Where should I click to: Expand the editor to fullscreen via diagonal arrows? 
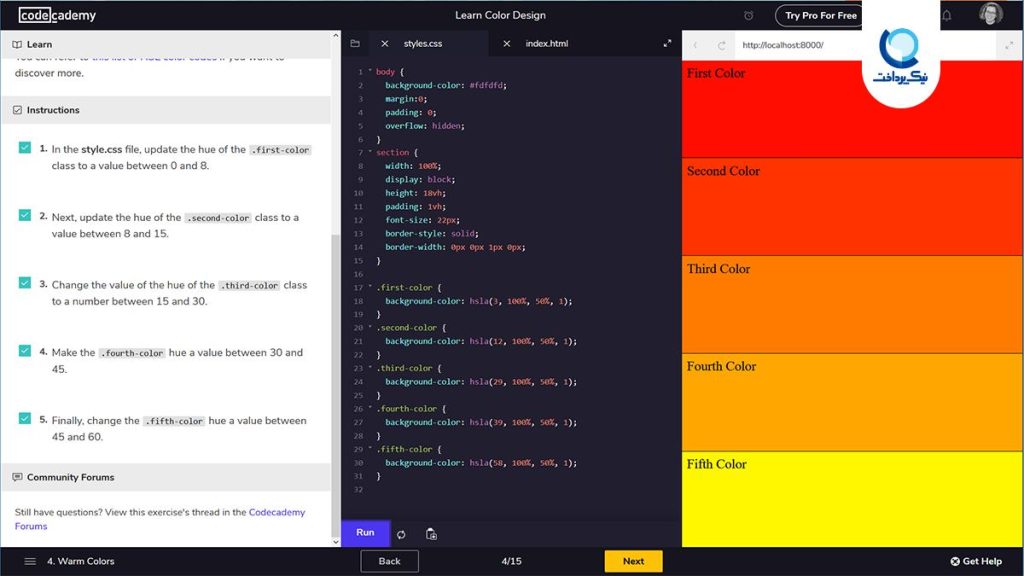(667, 43)
